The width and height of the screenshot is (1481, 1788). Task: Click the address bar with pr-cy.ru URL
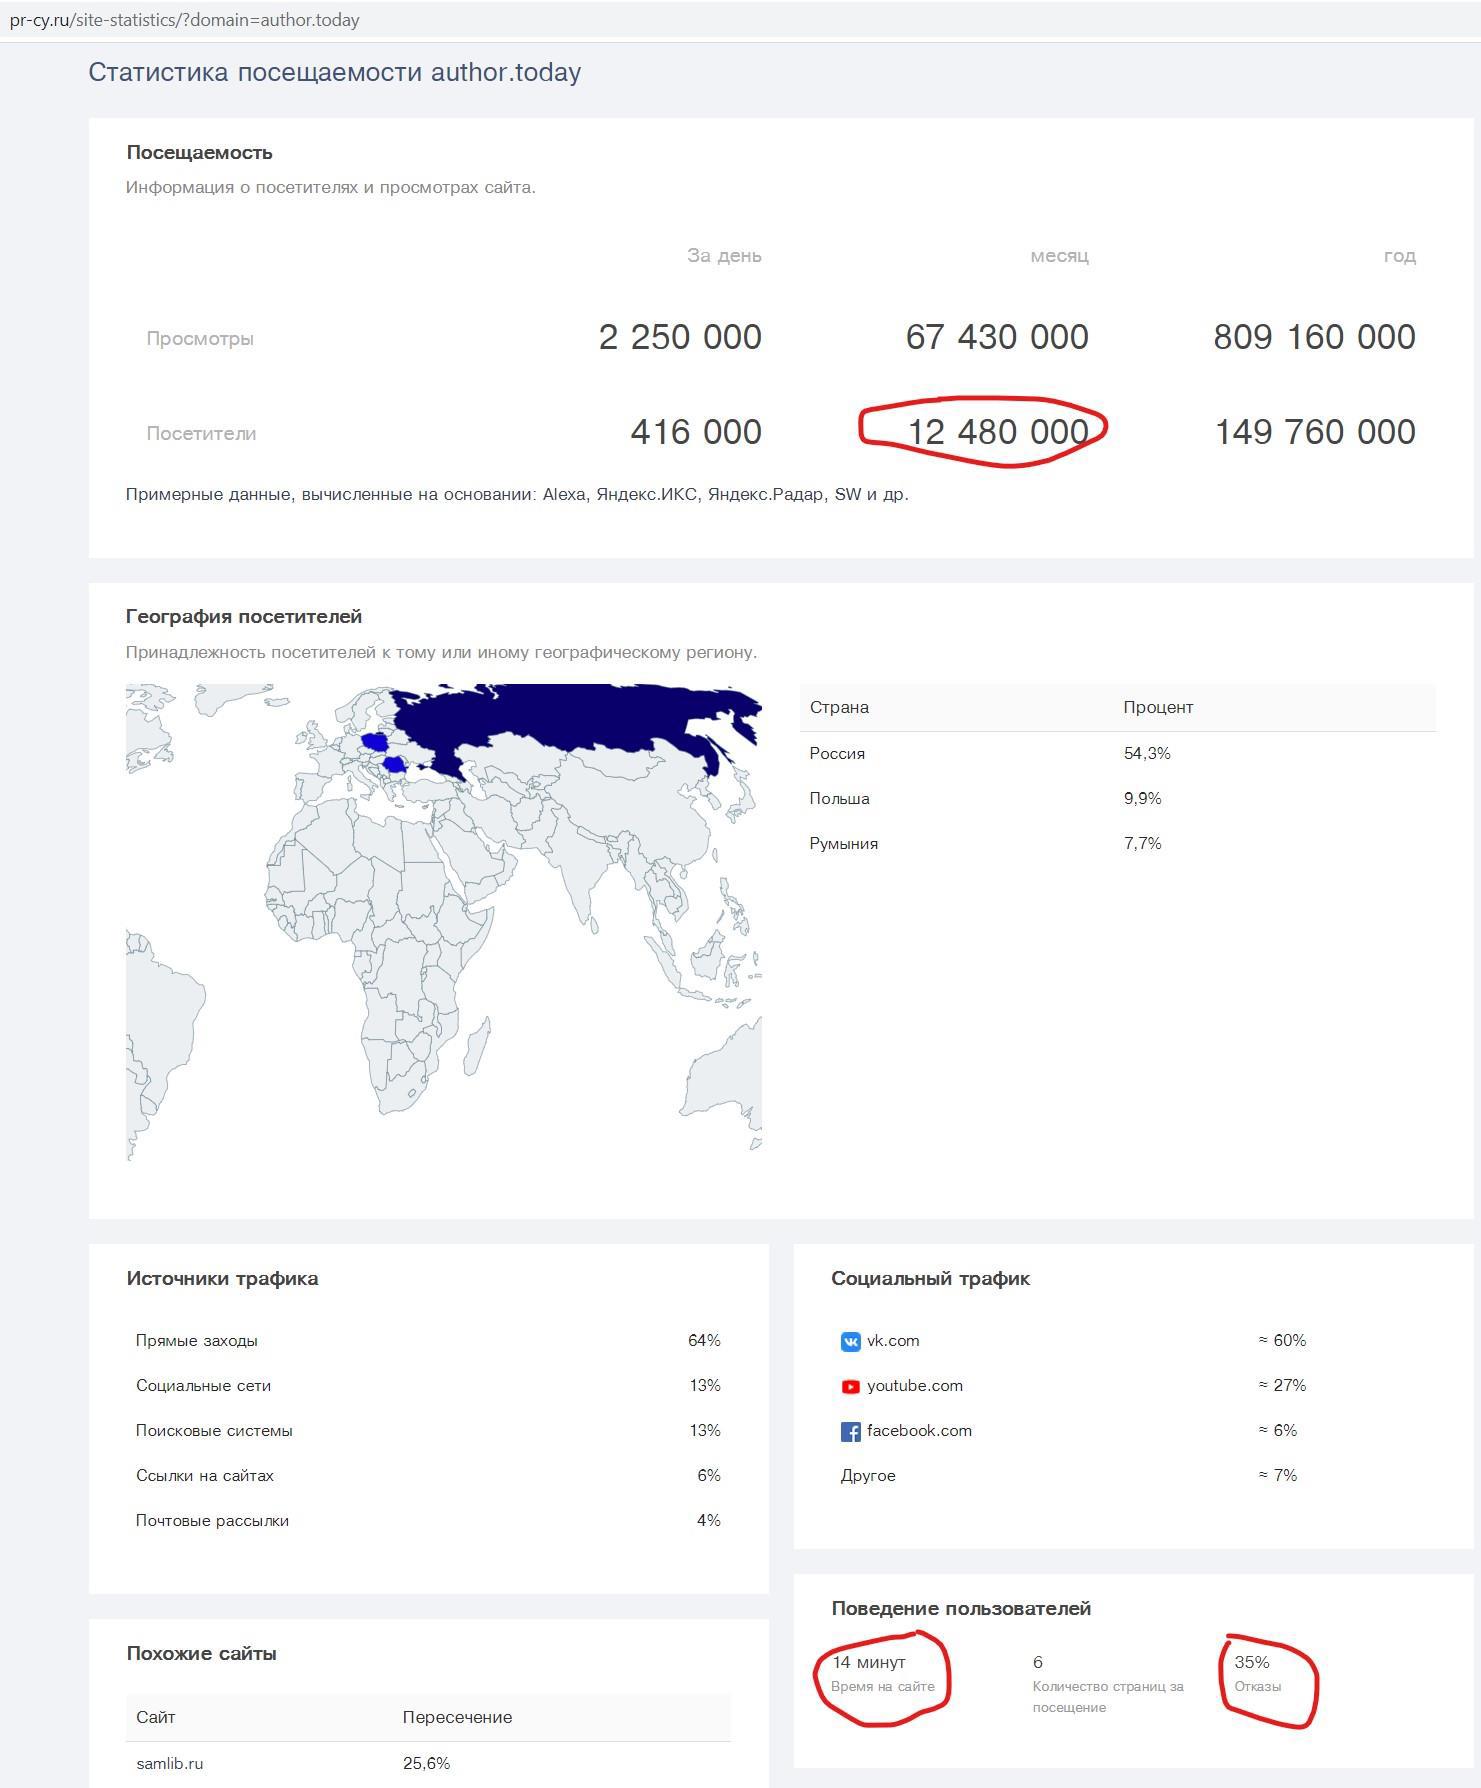(185, 20)
